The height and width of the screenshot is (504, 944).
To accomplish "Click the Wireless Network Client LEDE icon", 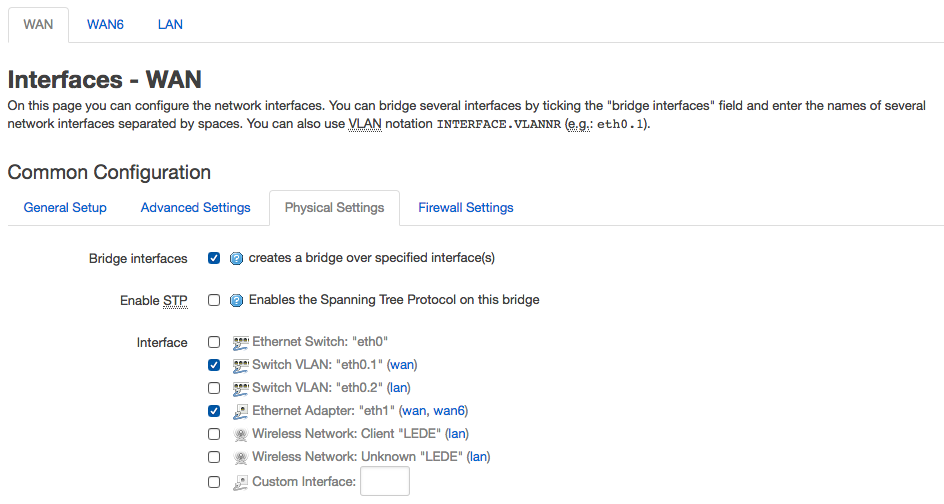I will click(241, 434).
